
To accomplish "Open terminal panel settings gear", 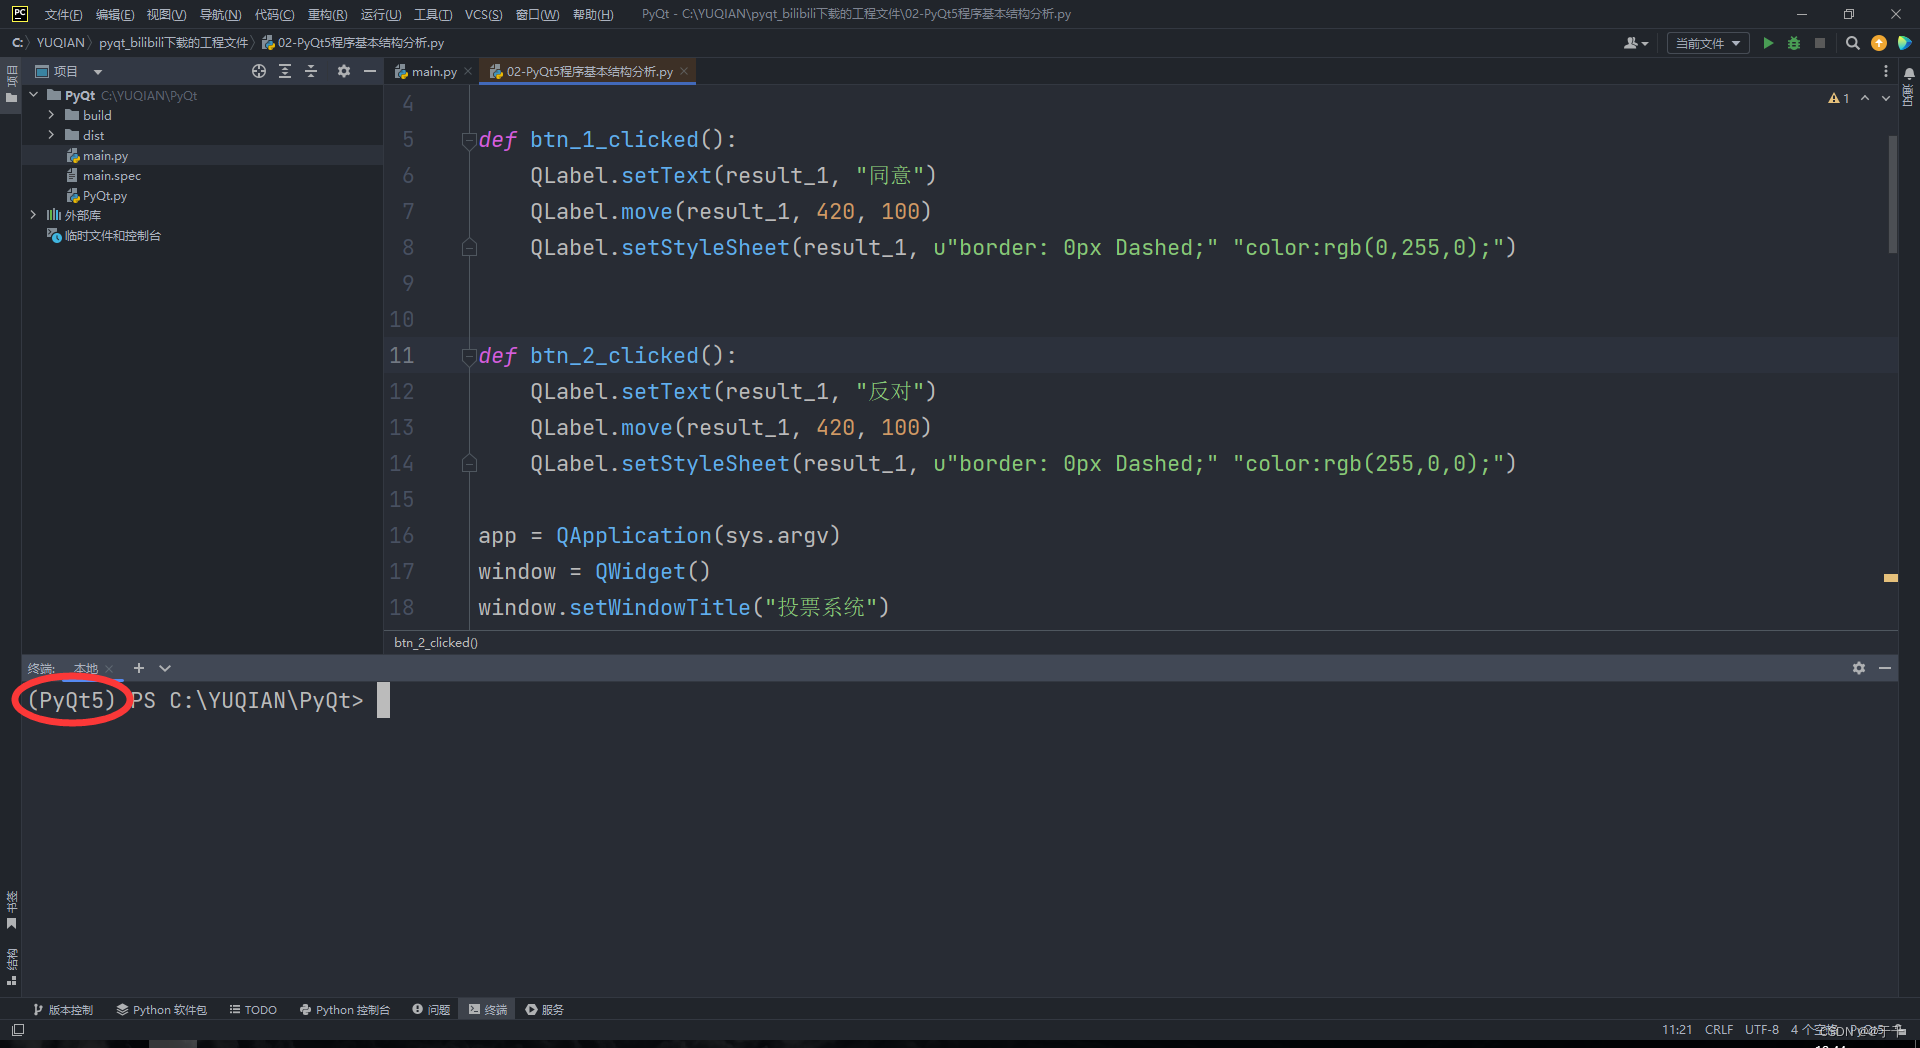I will click(x=1859, y=668).
